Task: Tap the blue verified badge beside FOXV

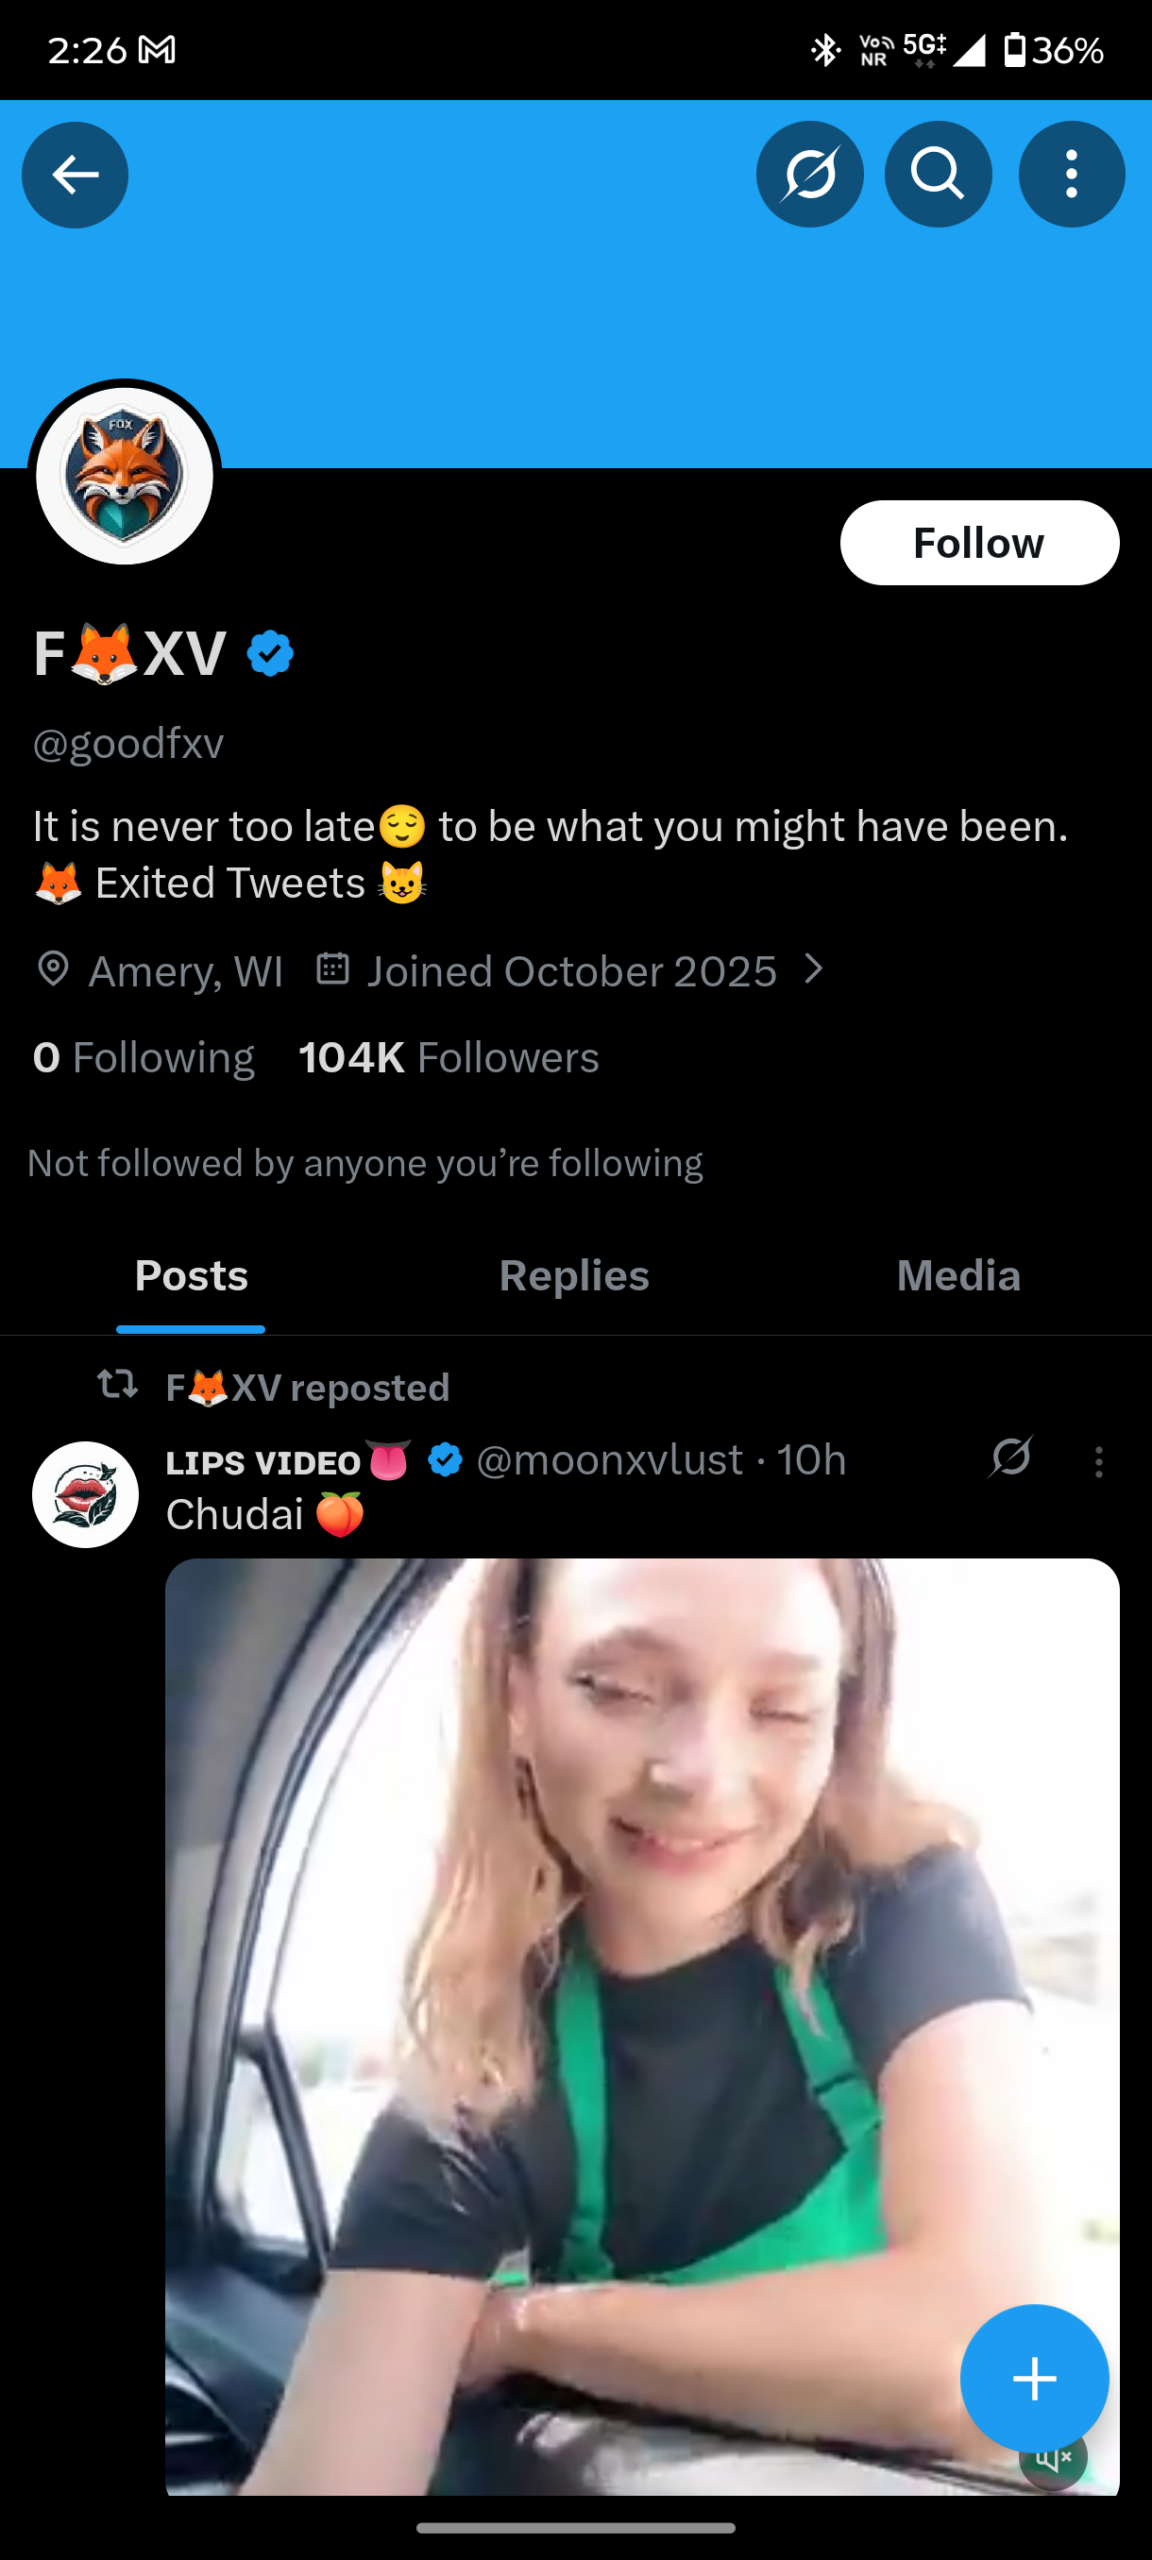Action: (x=270, y=654)
